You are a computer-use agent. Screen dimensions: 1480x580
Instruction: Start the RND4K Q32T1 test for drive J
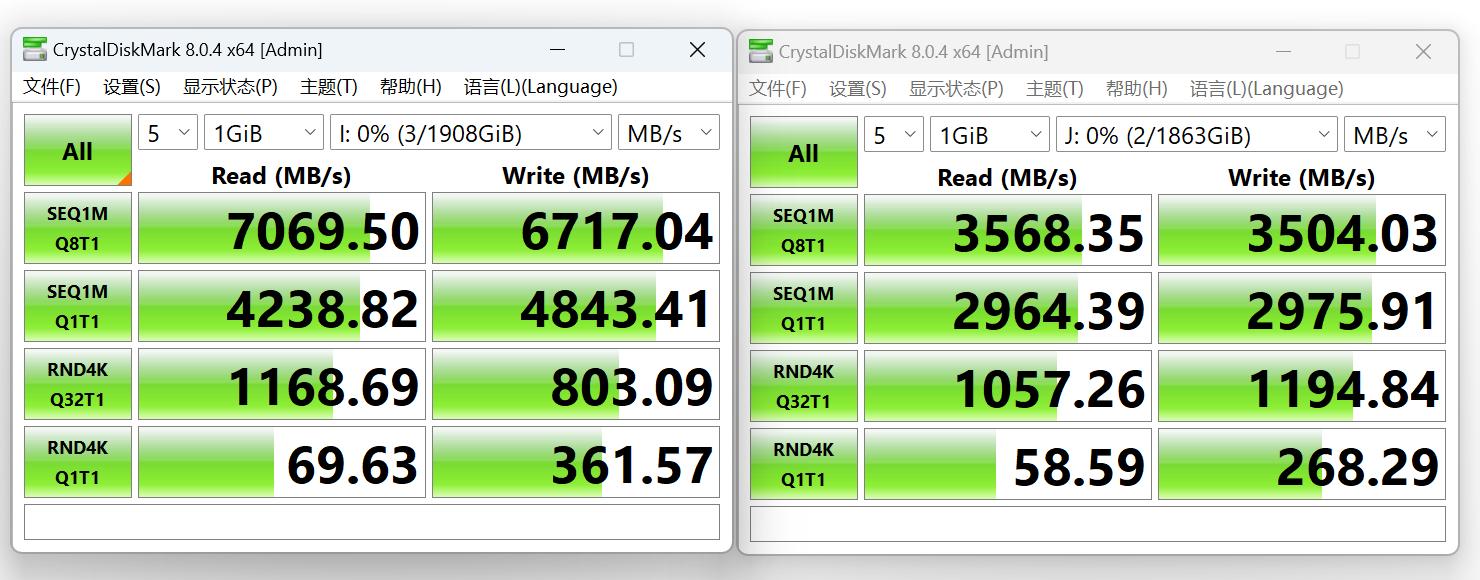click(x=803, y=385)
